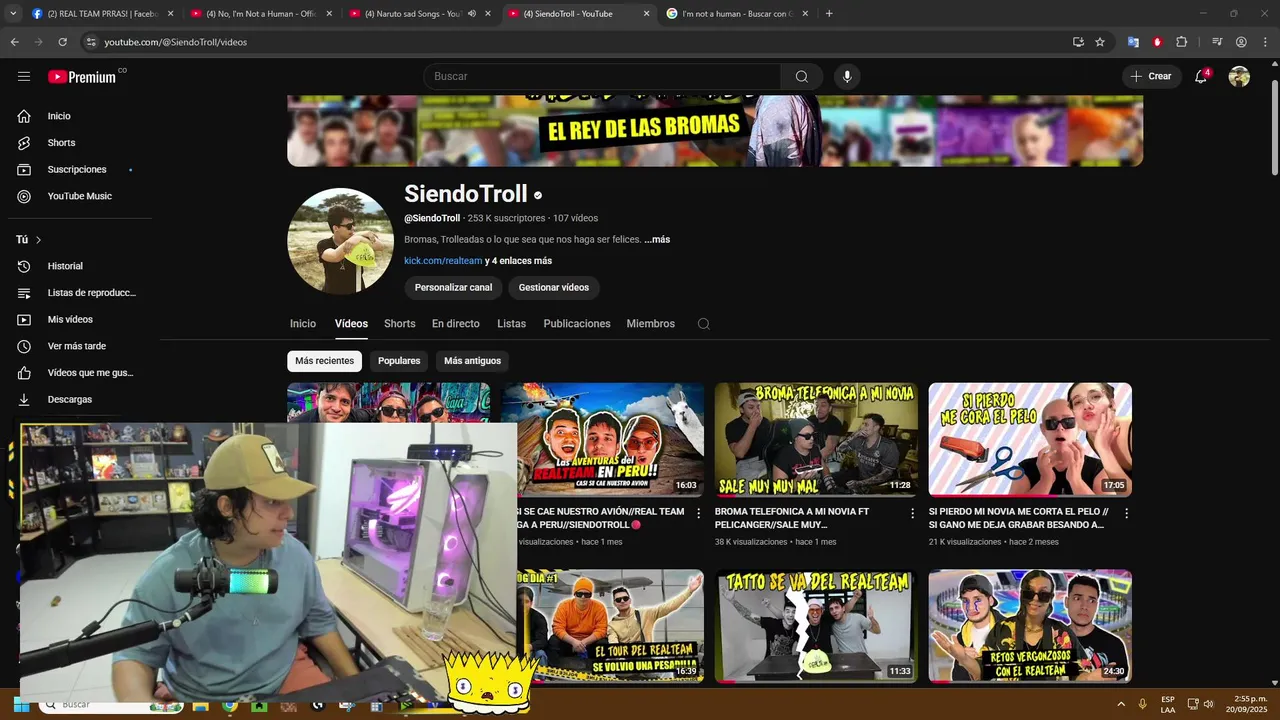Viewport: 1280px width, 720px height.
Task: Open the media controls icon in Chrome
Action: [x=1217, y=42]
